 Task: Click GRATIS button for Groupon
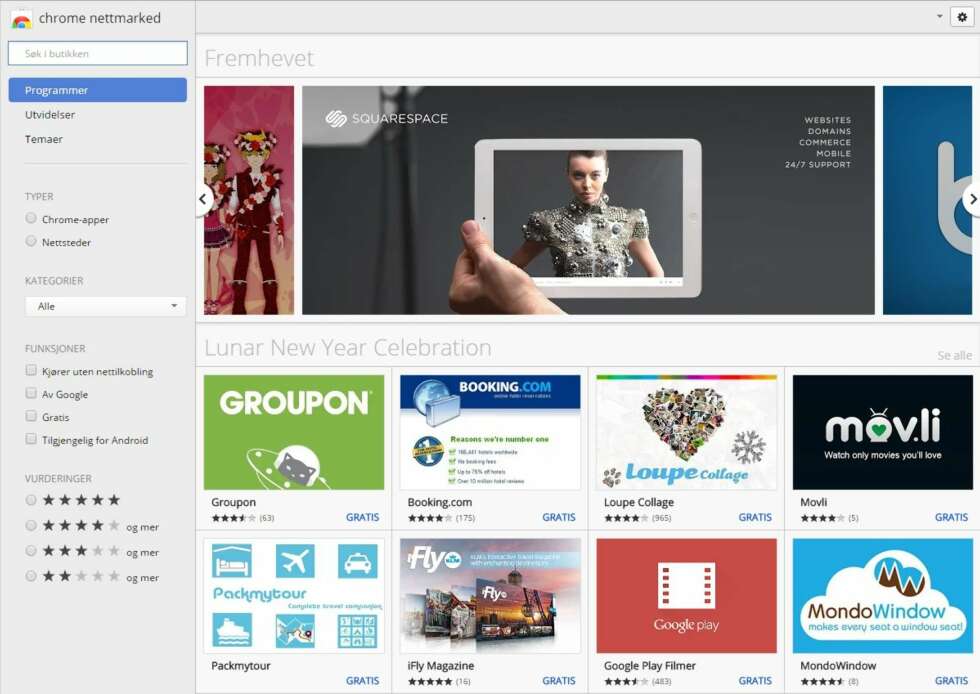[362, 517]
